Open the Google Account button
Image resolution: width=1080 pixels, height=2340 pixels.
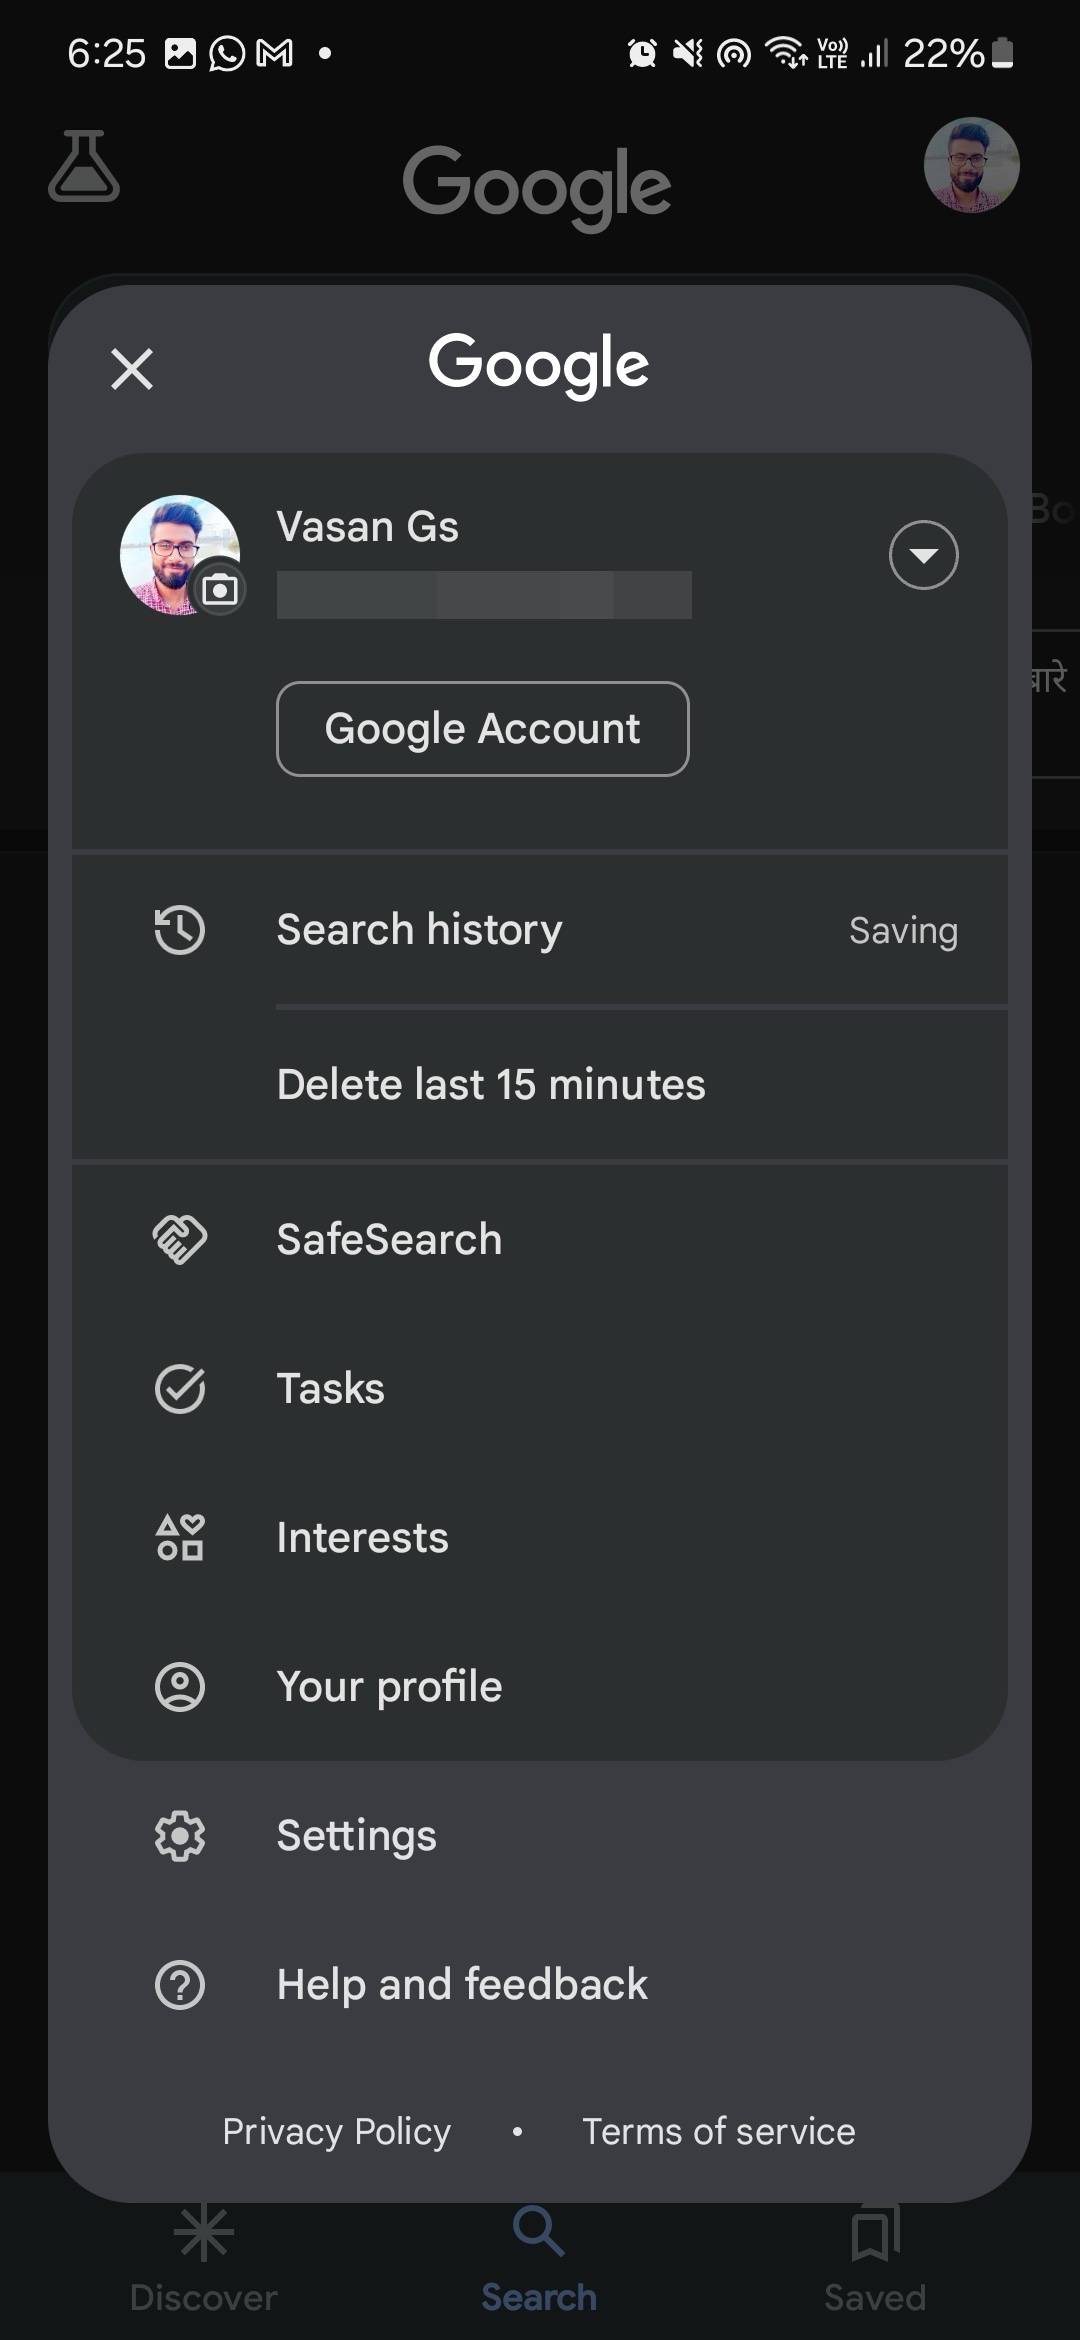(482, 729)
